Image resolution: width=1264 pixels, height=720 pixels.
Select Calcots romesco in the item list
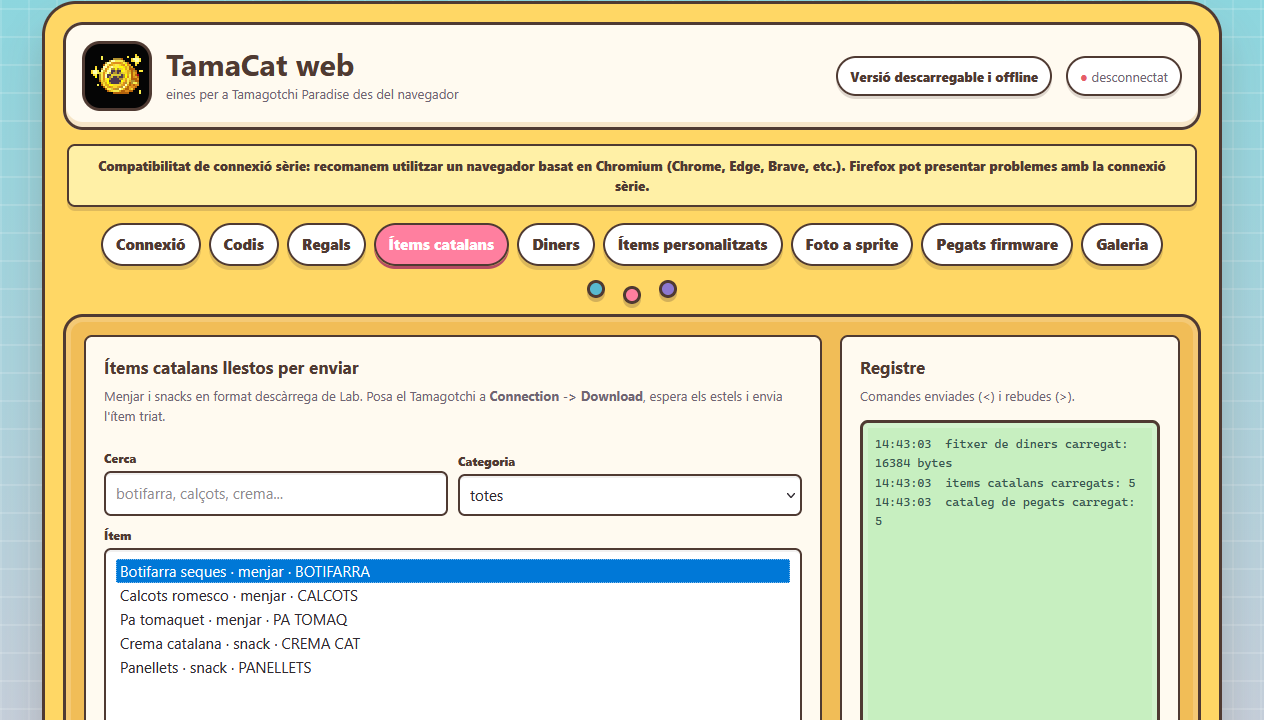[453, 596]
